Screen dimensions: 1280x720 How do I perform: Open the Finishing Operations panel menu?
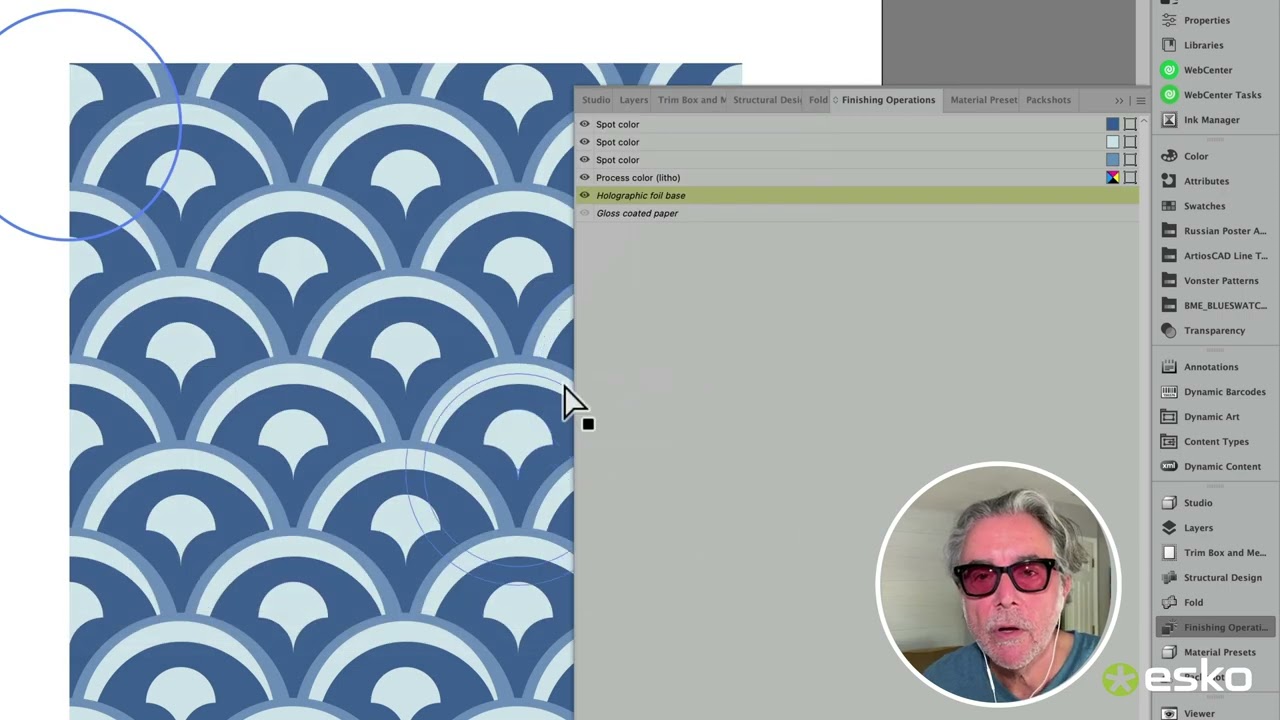[x=1141, y=101]
